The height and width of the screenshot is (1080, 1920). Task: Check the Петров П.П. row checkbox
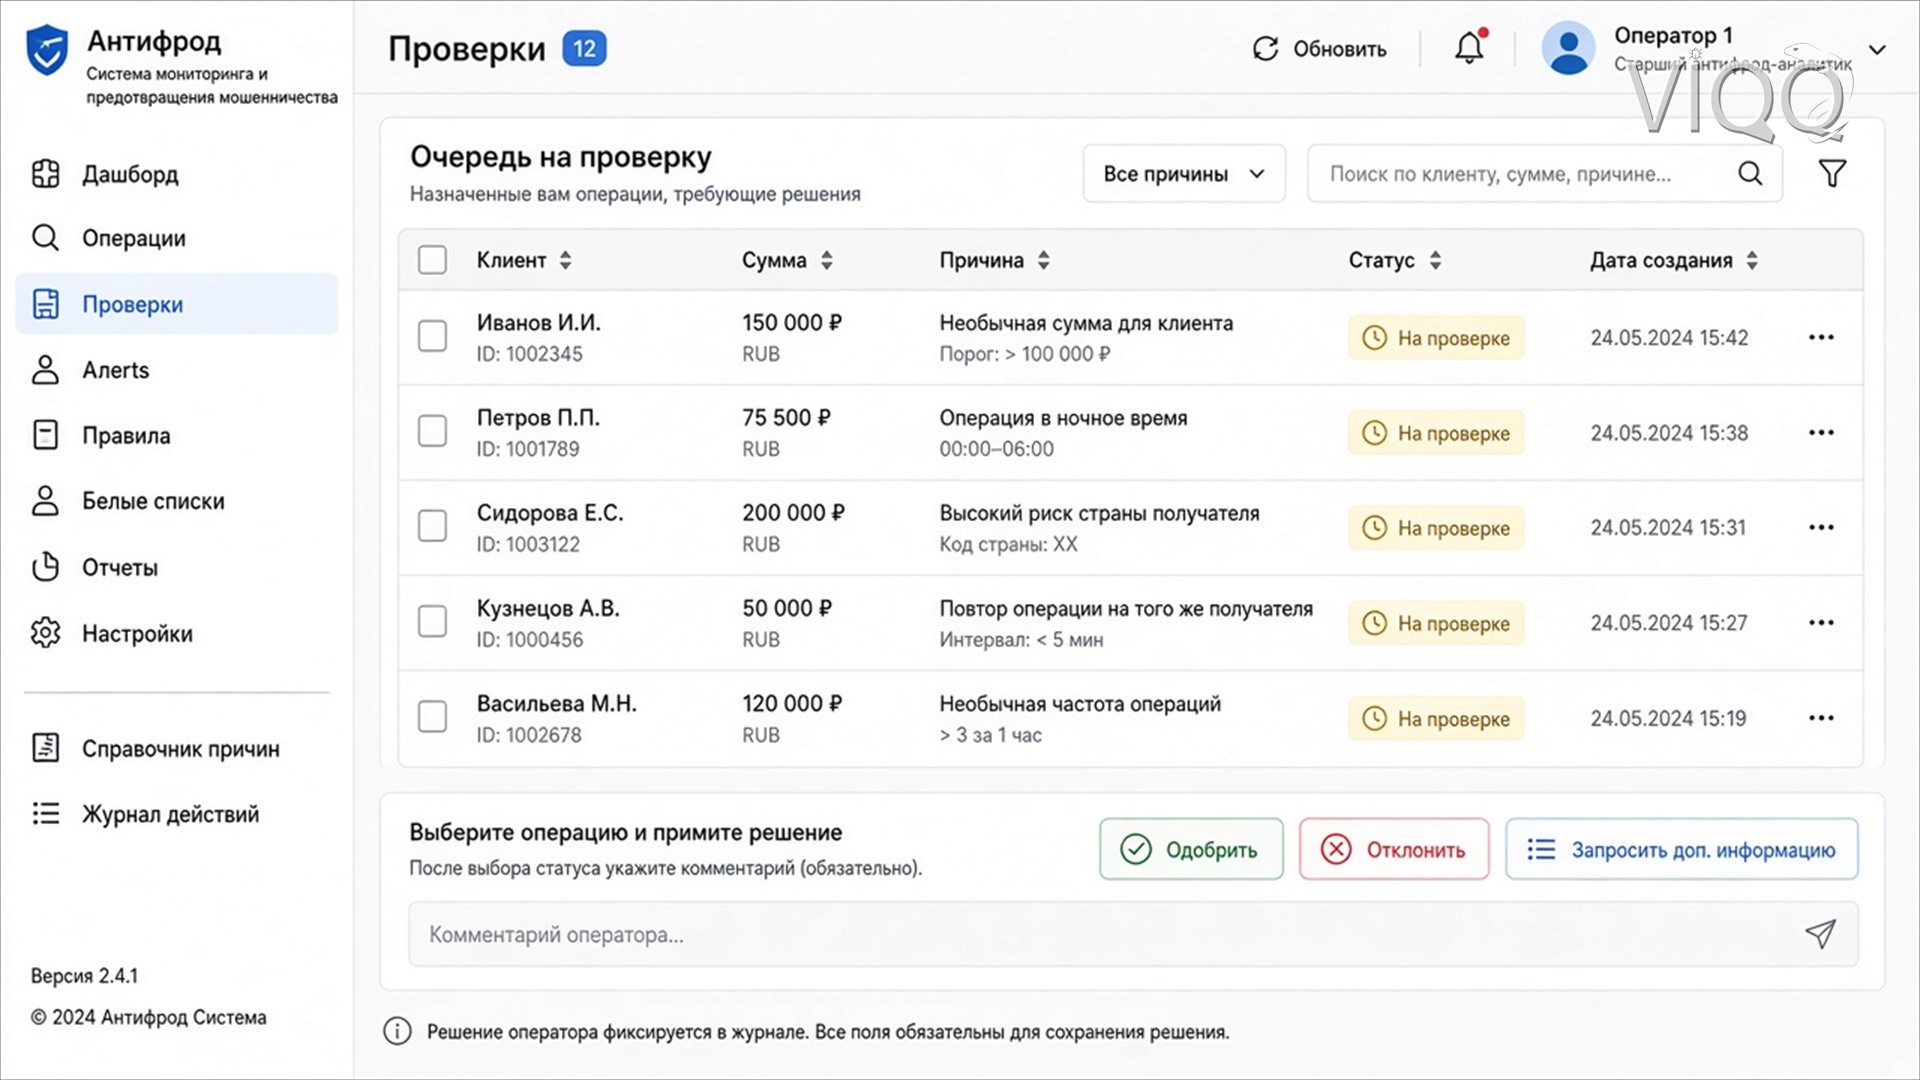tap(432, 431)
